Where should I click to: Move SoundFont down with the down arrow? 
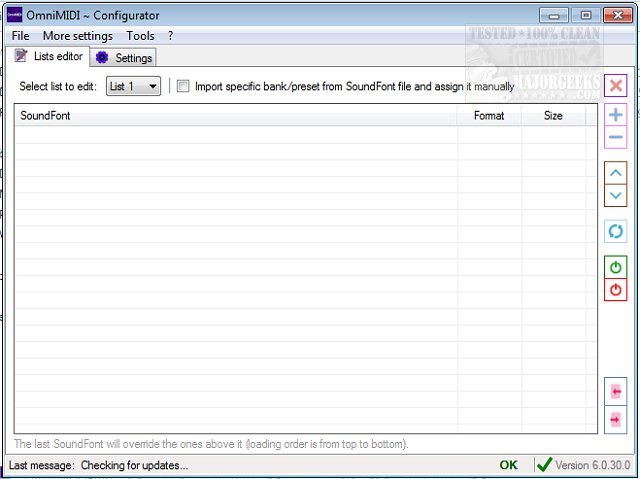[616, 195]
